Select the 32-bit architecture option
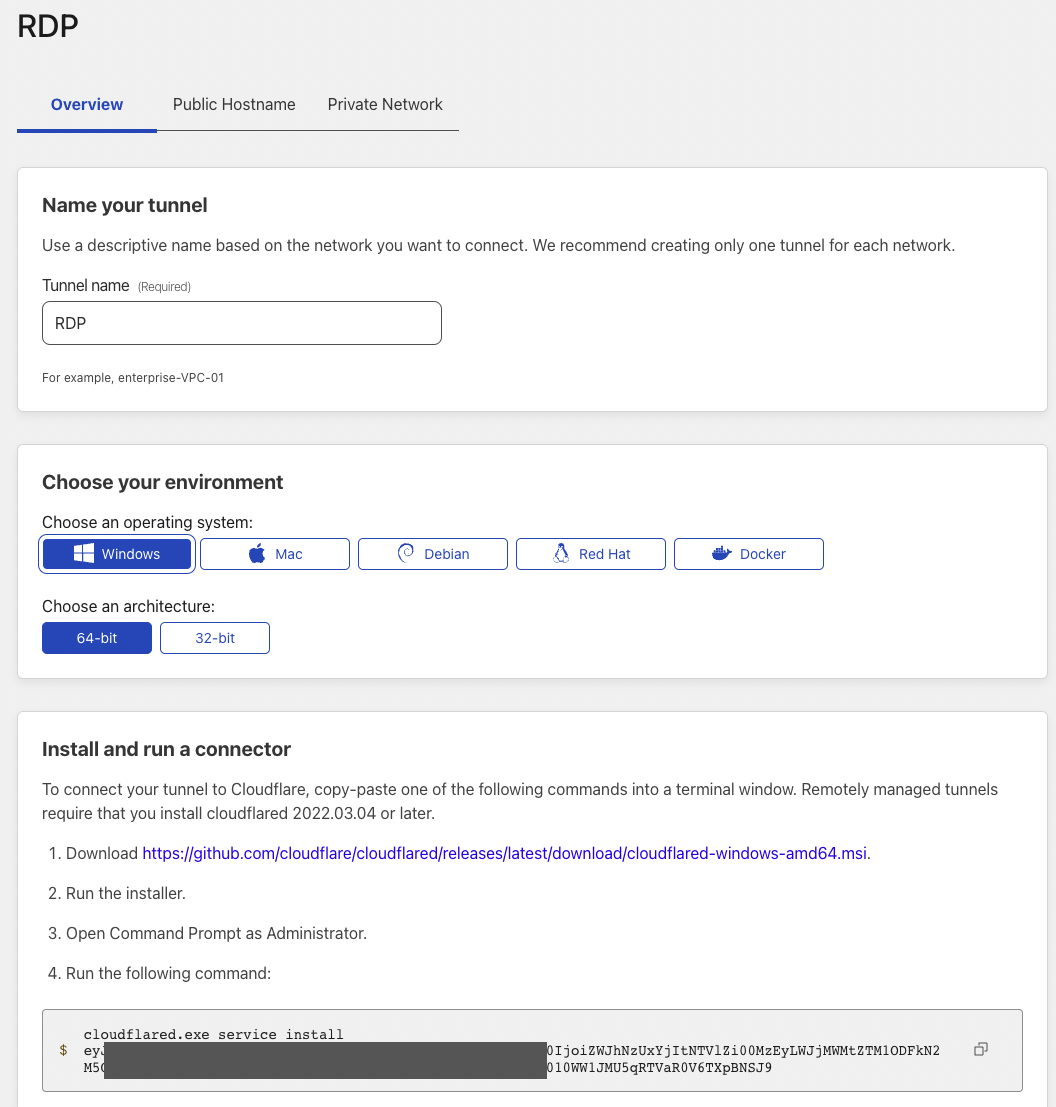Viewport: 1056px width, 1107px height. tap(215, 638)
